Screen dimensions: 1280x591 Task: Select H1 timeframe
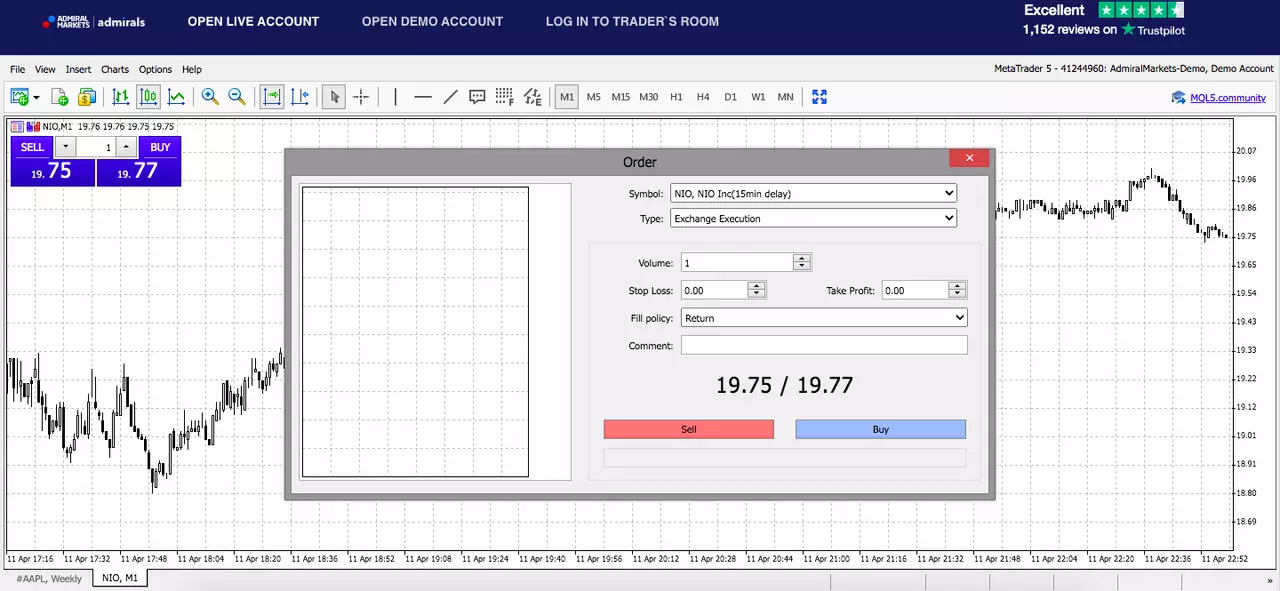point(676,97)
